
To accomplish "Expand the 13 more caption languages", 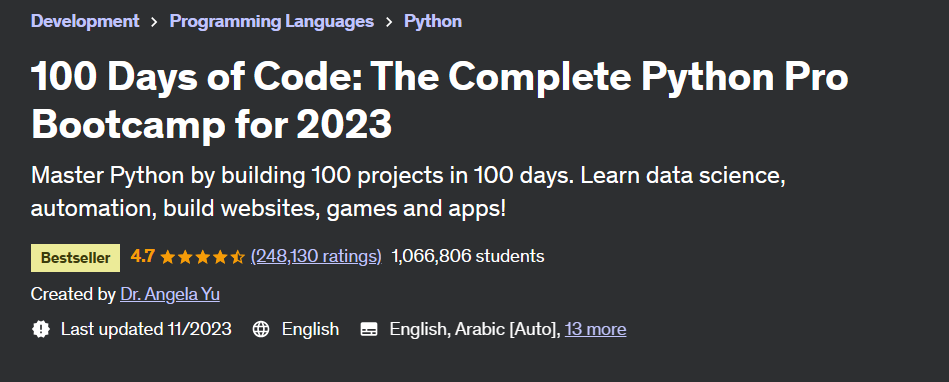I will pos(596,329).
